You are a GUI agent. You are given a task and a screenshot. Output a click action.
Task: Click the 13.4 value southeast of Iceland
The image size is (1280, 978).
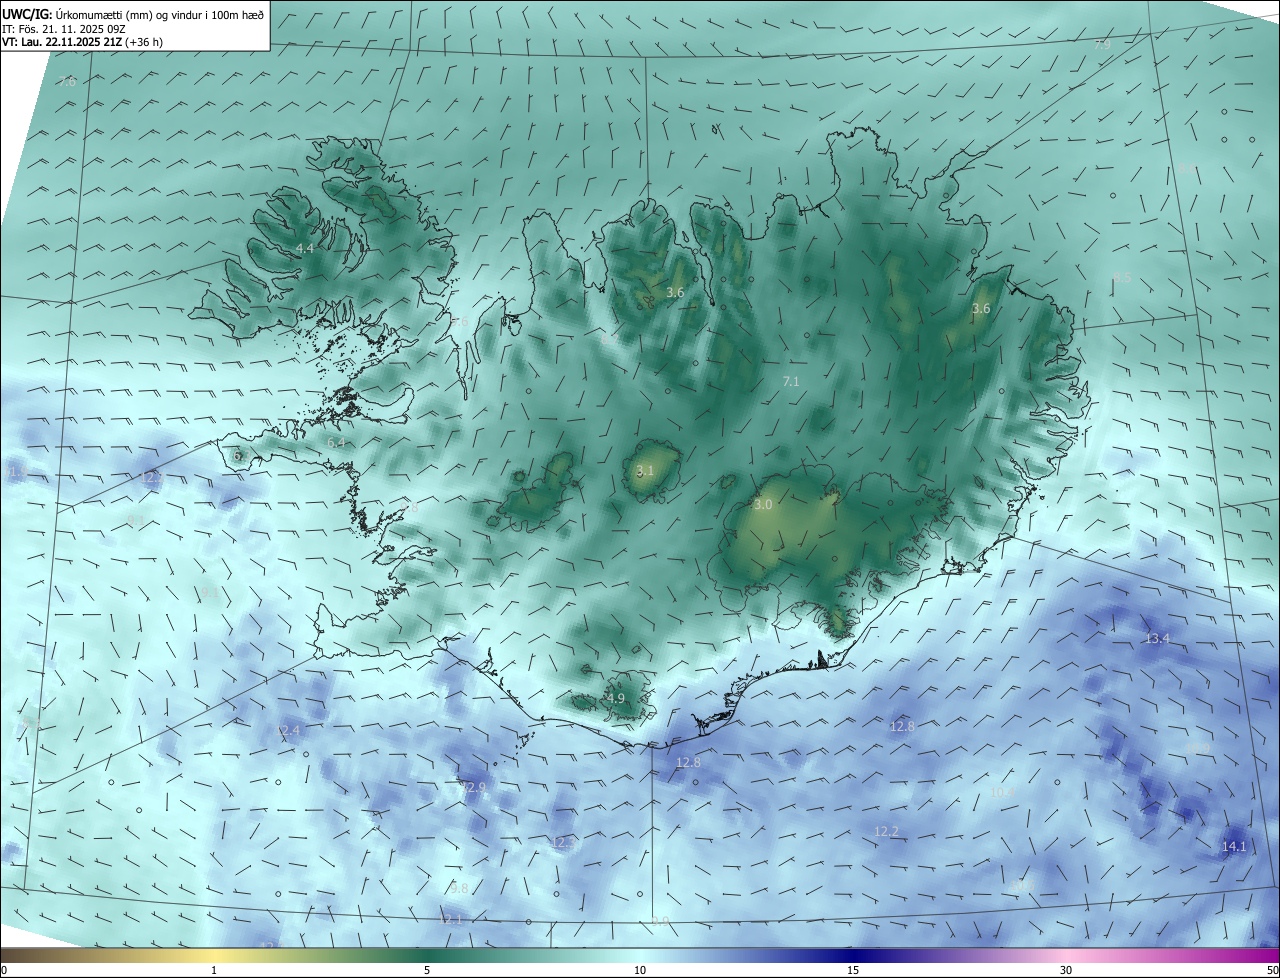1157,638
